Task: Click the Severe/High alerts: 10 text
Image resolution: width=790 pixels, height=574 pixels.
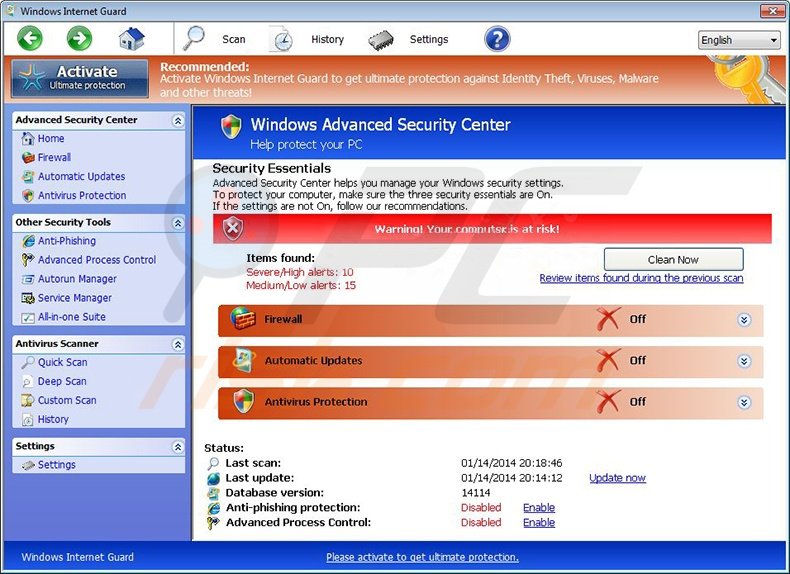Action: pos(300,272)
